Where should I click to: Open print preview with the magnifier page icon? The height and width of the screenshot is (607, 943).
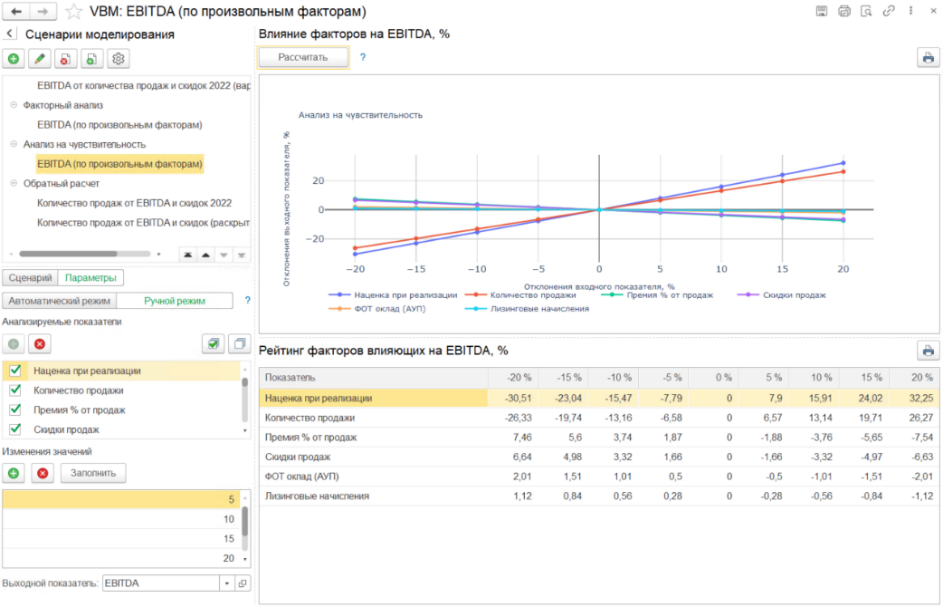[867, 11]
